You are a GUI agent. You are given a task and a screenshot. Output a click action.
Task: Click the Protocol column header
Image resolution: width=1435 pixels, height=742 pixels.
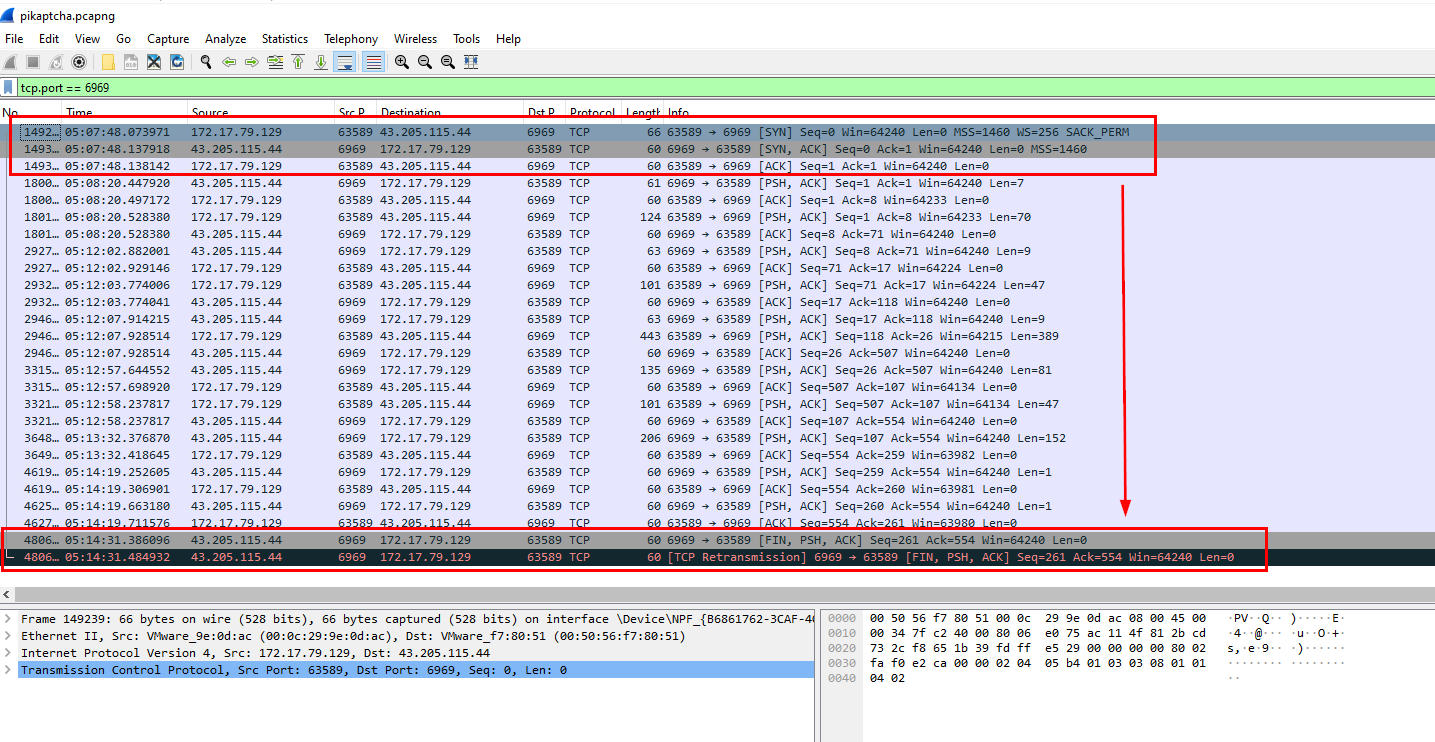pyautogui.click(x=592, y=113)
